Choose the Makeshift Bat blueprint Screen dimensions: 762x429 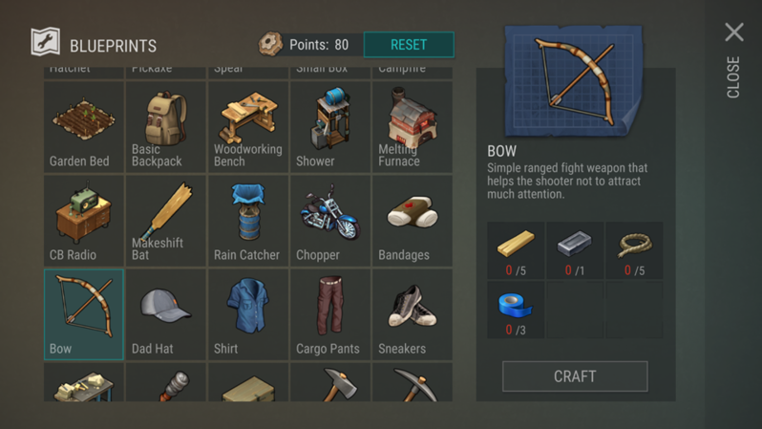[166, 221]
